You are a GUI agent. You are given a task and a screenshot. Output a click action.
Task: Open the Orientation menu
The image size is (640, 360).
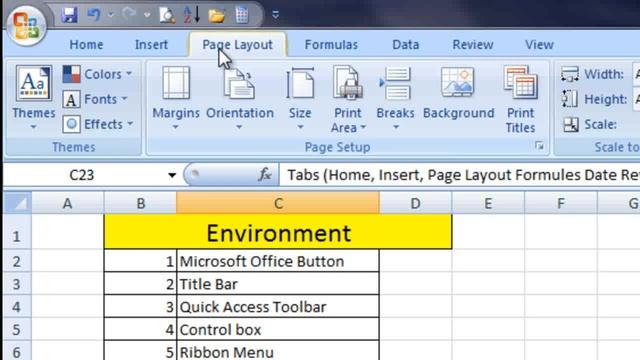tap(240, 98)
